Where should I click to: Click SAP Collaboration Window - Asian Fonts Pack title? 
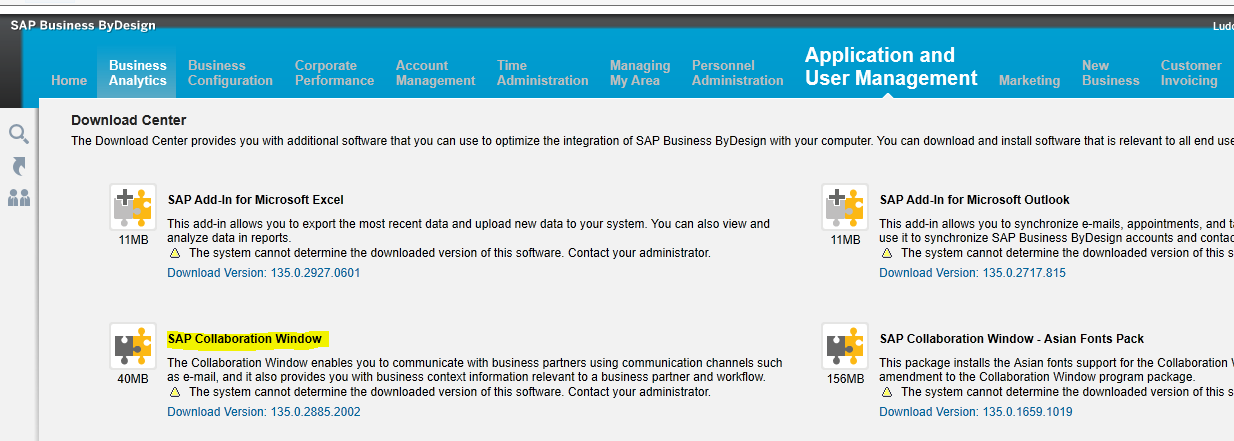point(1011,339)
